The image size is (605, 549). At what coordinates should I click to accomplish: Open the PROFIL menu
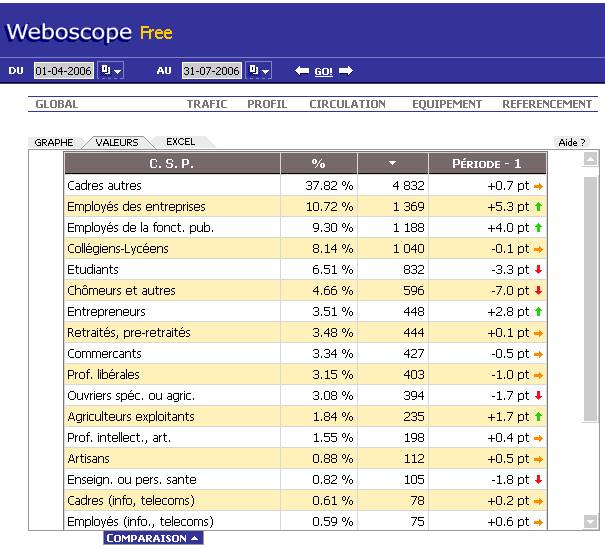click(x=267, y=104)
